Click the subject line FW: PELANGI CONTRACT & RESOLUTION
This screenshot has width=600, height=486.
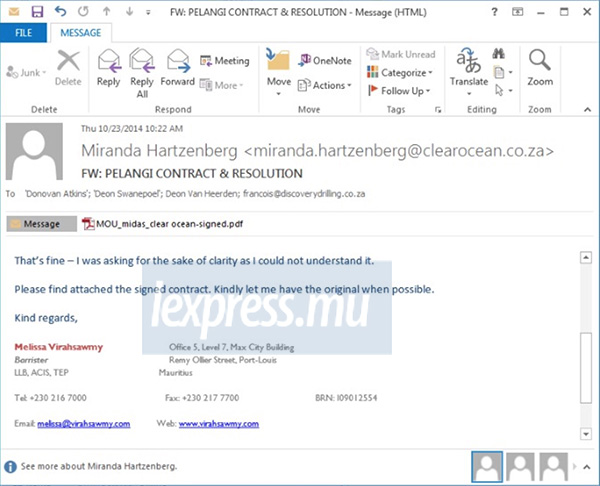tap(192, 173)
